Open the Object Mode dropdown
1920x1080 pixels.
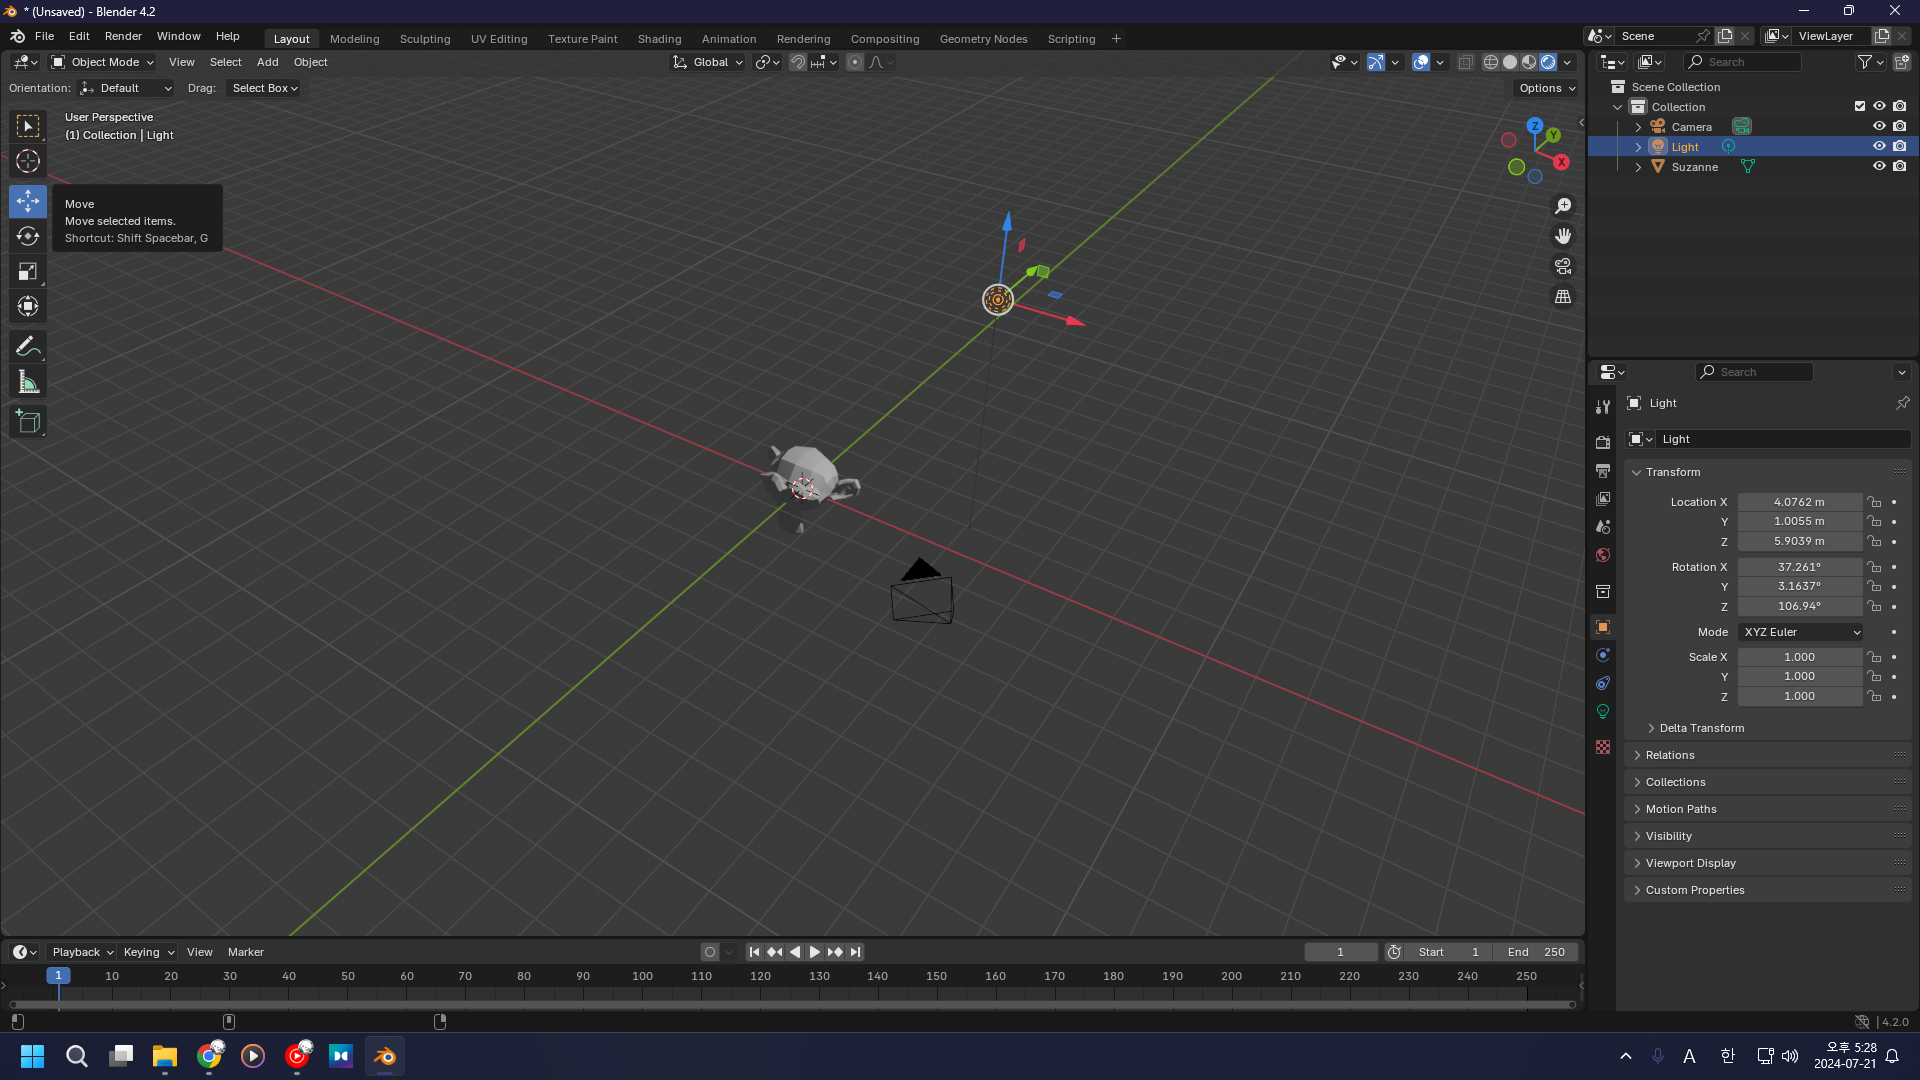(103, 62)
